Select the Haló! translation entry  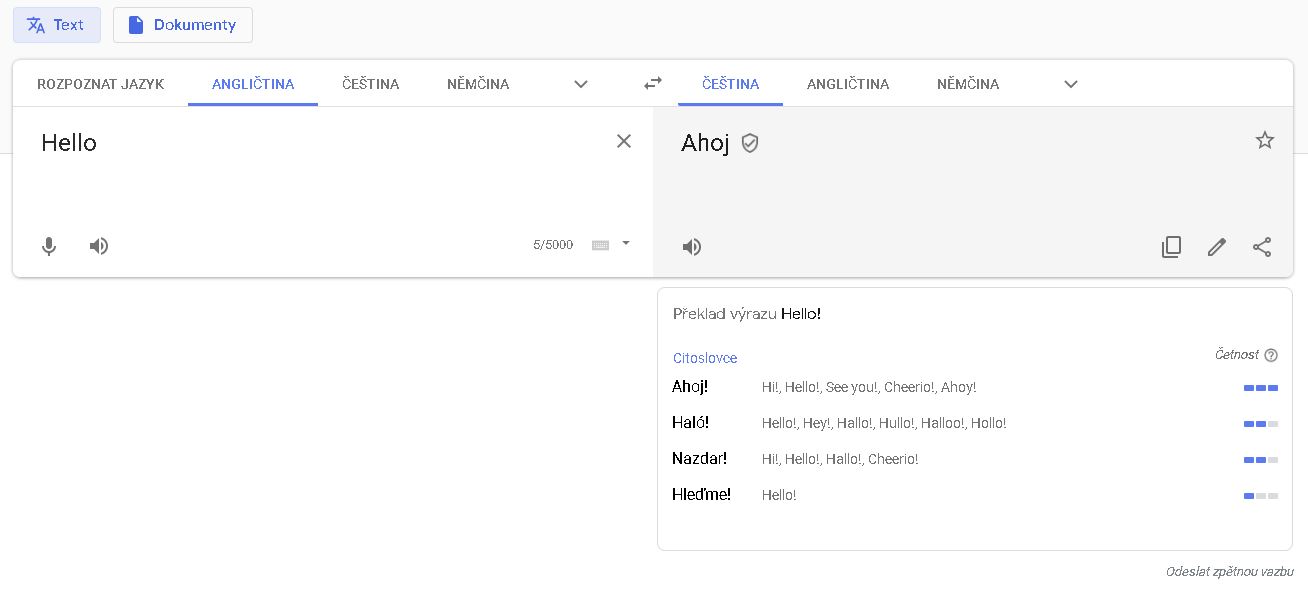(x=690, y=423)
